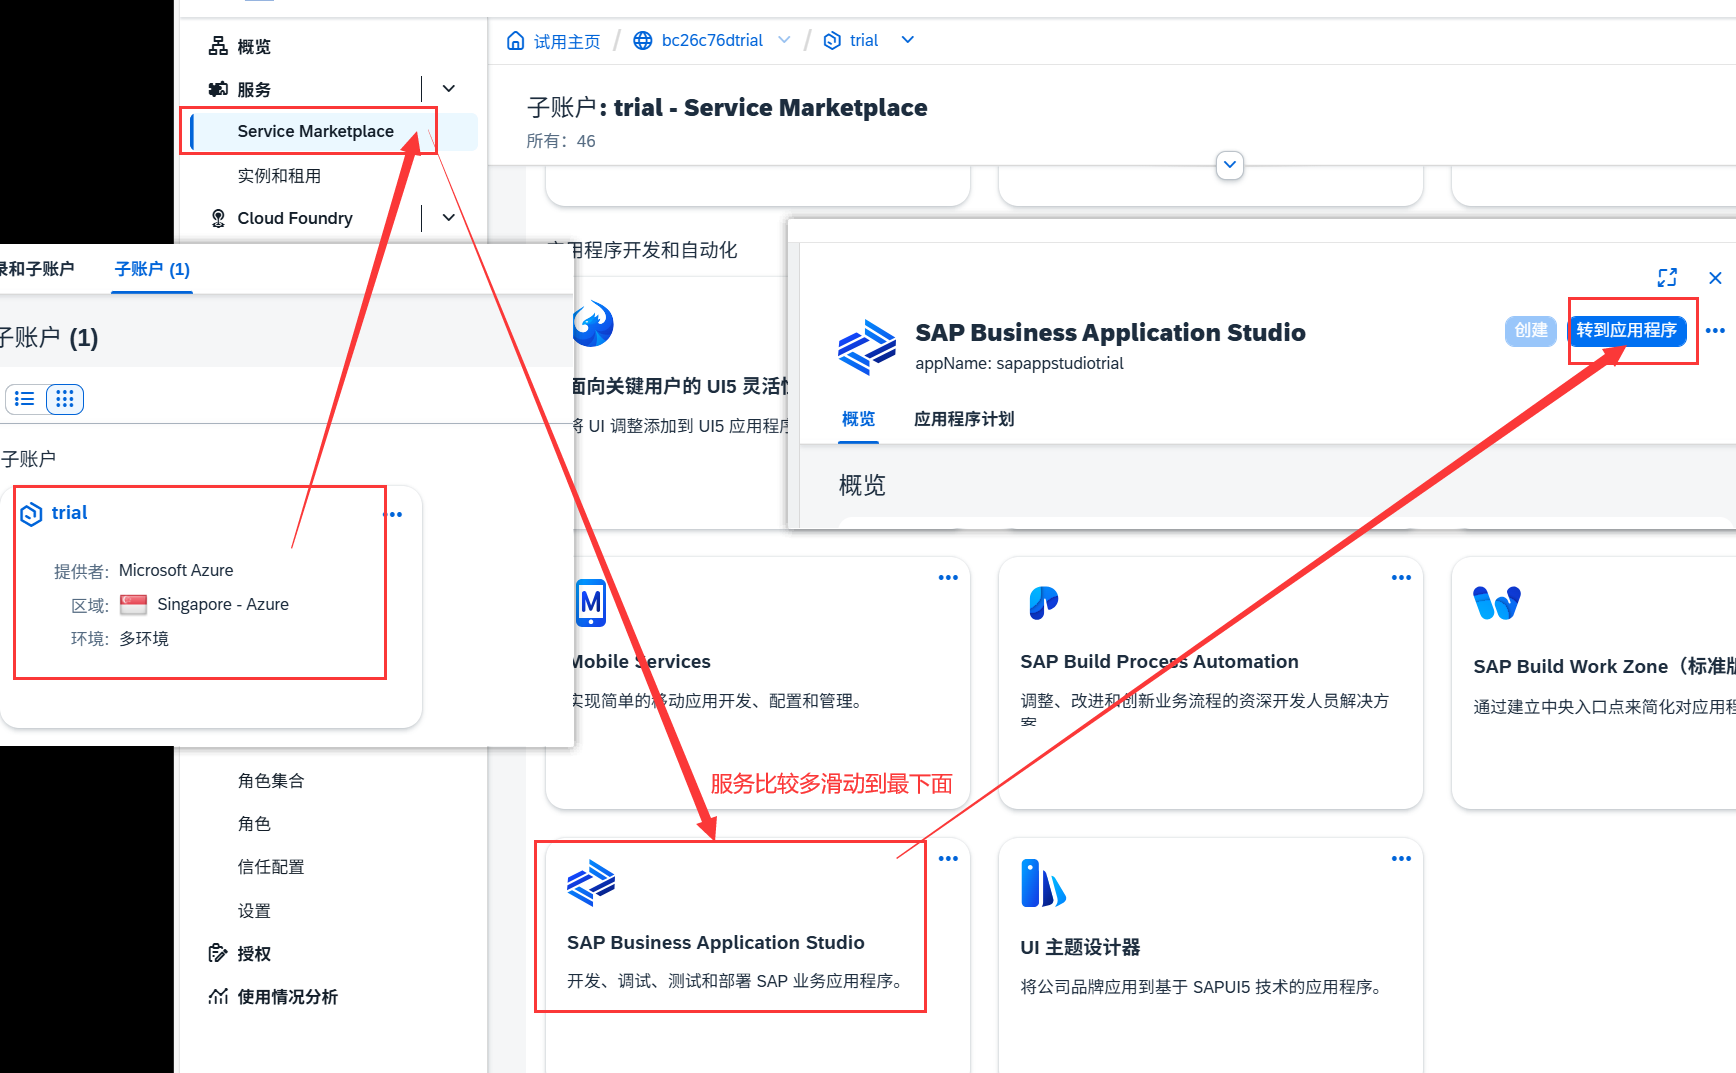Open the SAP Build Process Automation card title
Viewport: 1736px width, 1073px height.
(x=1159, y=661)
